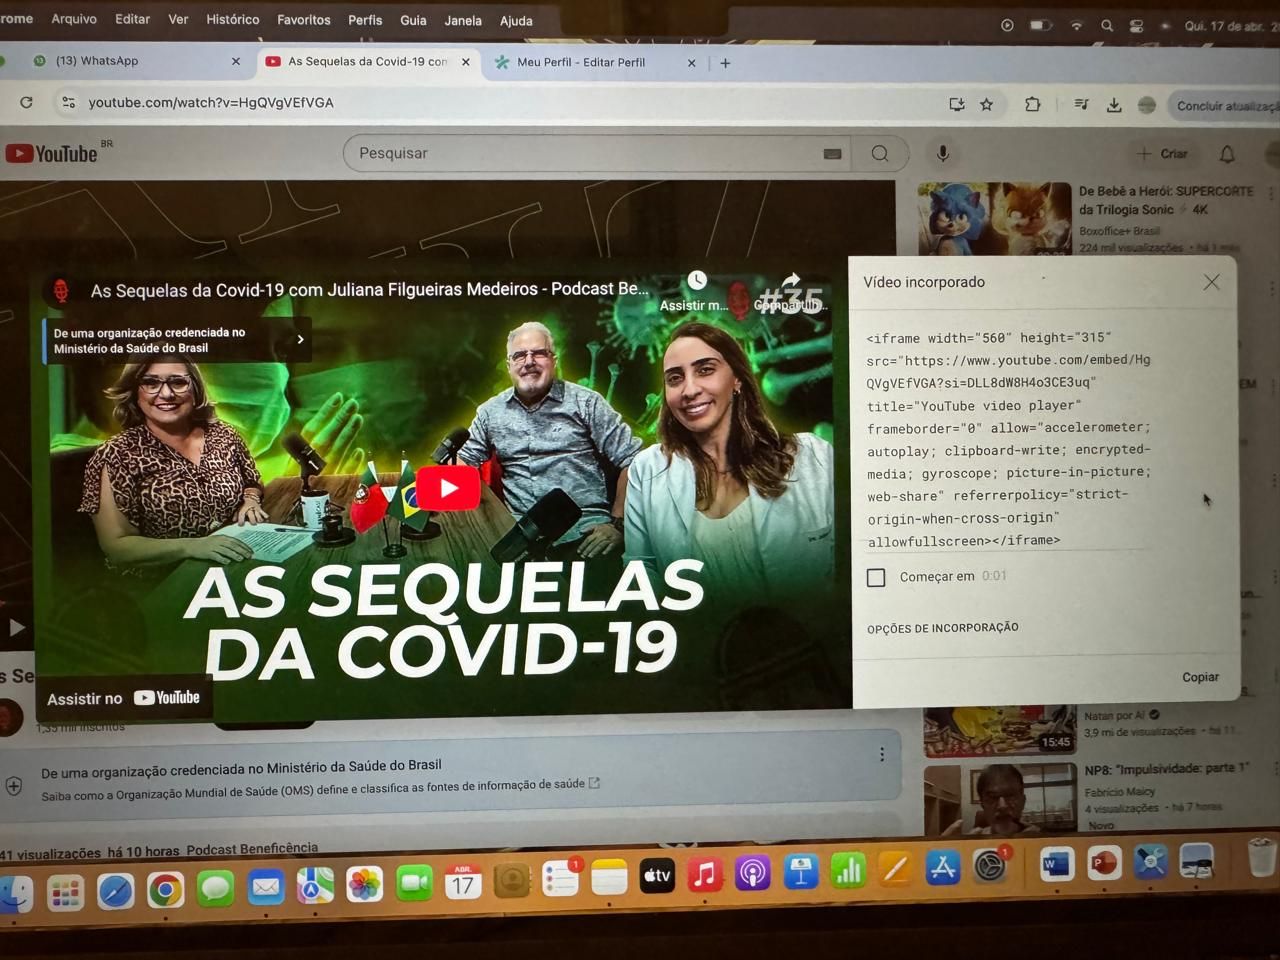Open the Ajuda menu
This screenshot has width=1280, height=960.
tap(516, 20)
